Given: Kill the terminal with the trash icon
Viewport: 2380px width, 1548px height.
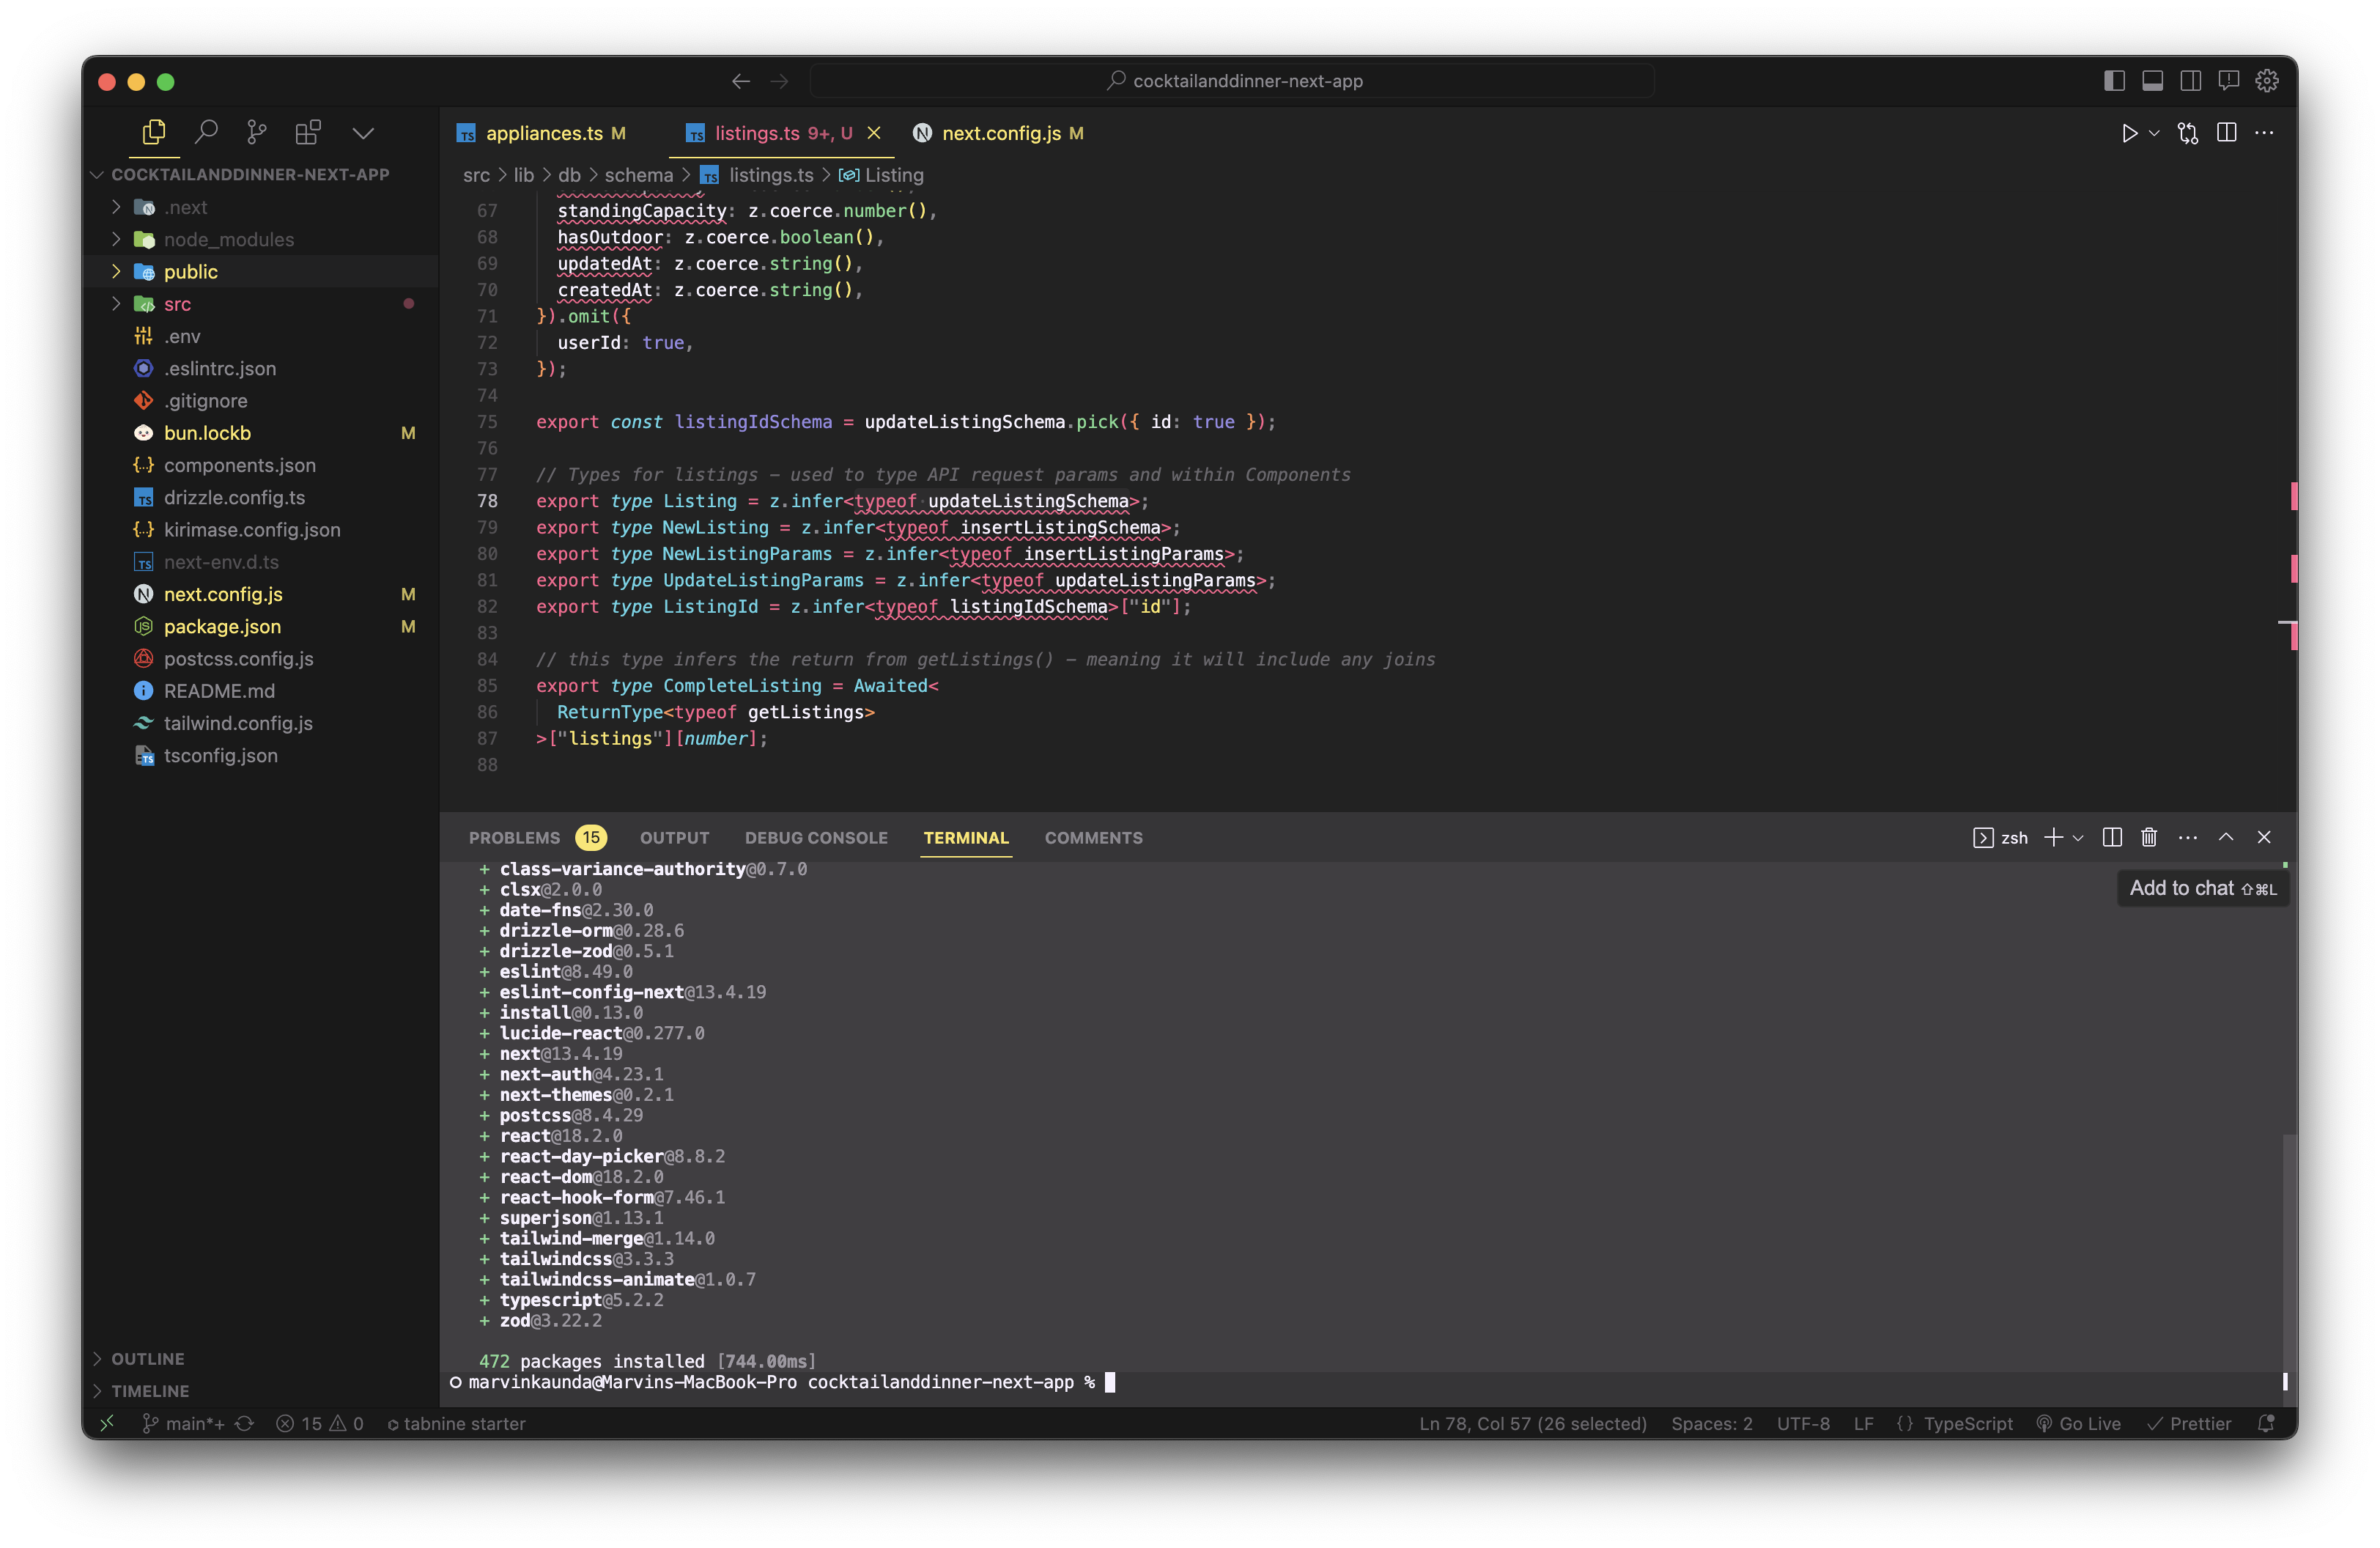Looking at the screenshot, I should [2149, 838].
